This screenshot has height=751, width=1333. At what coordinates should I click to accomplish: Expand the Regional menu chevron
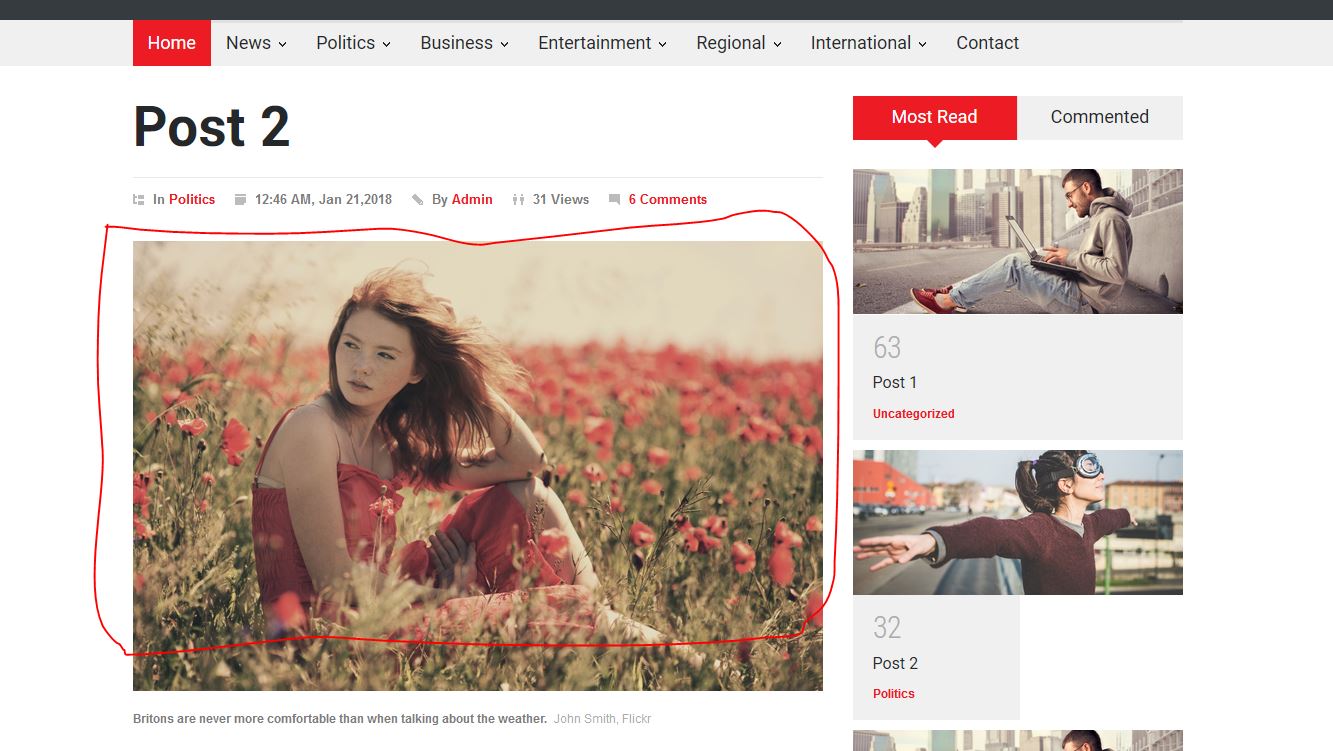coord(777,44)
